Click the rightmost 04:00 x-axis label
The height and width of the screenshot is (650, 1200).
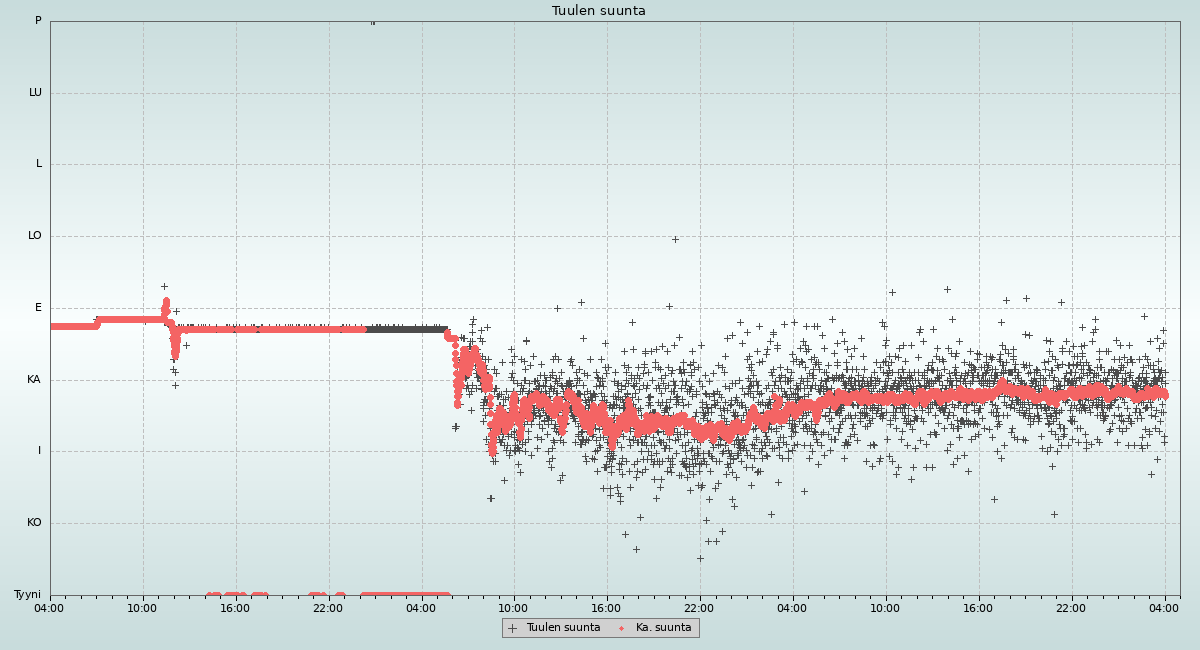coord(1164,607)
